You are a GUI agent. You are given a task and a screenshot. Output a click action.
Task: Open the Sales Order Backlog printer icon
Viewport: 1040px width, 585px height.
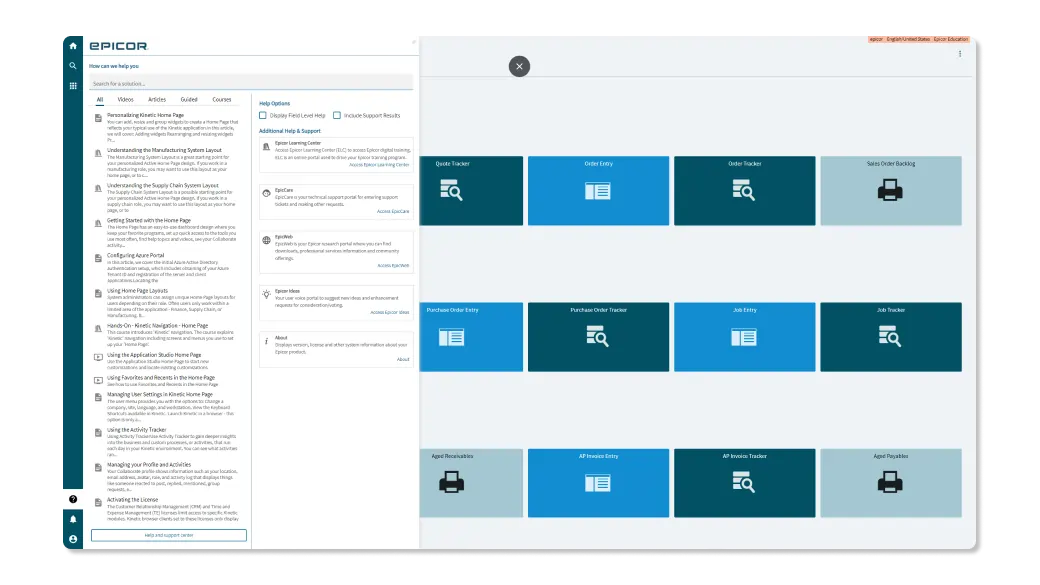click(890, 191)
